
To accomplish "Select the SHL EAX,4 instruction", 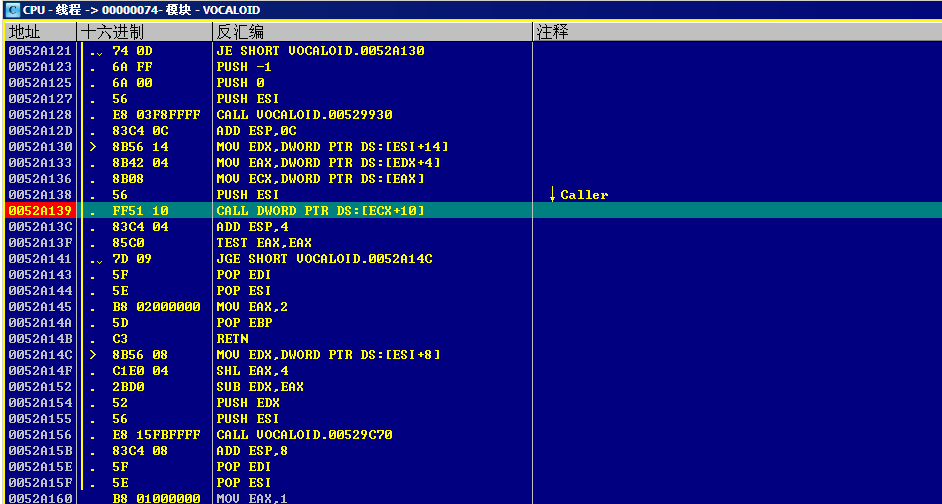I will point(252,371).
